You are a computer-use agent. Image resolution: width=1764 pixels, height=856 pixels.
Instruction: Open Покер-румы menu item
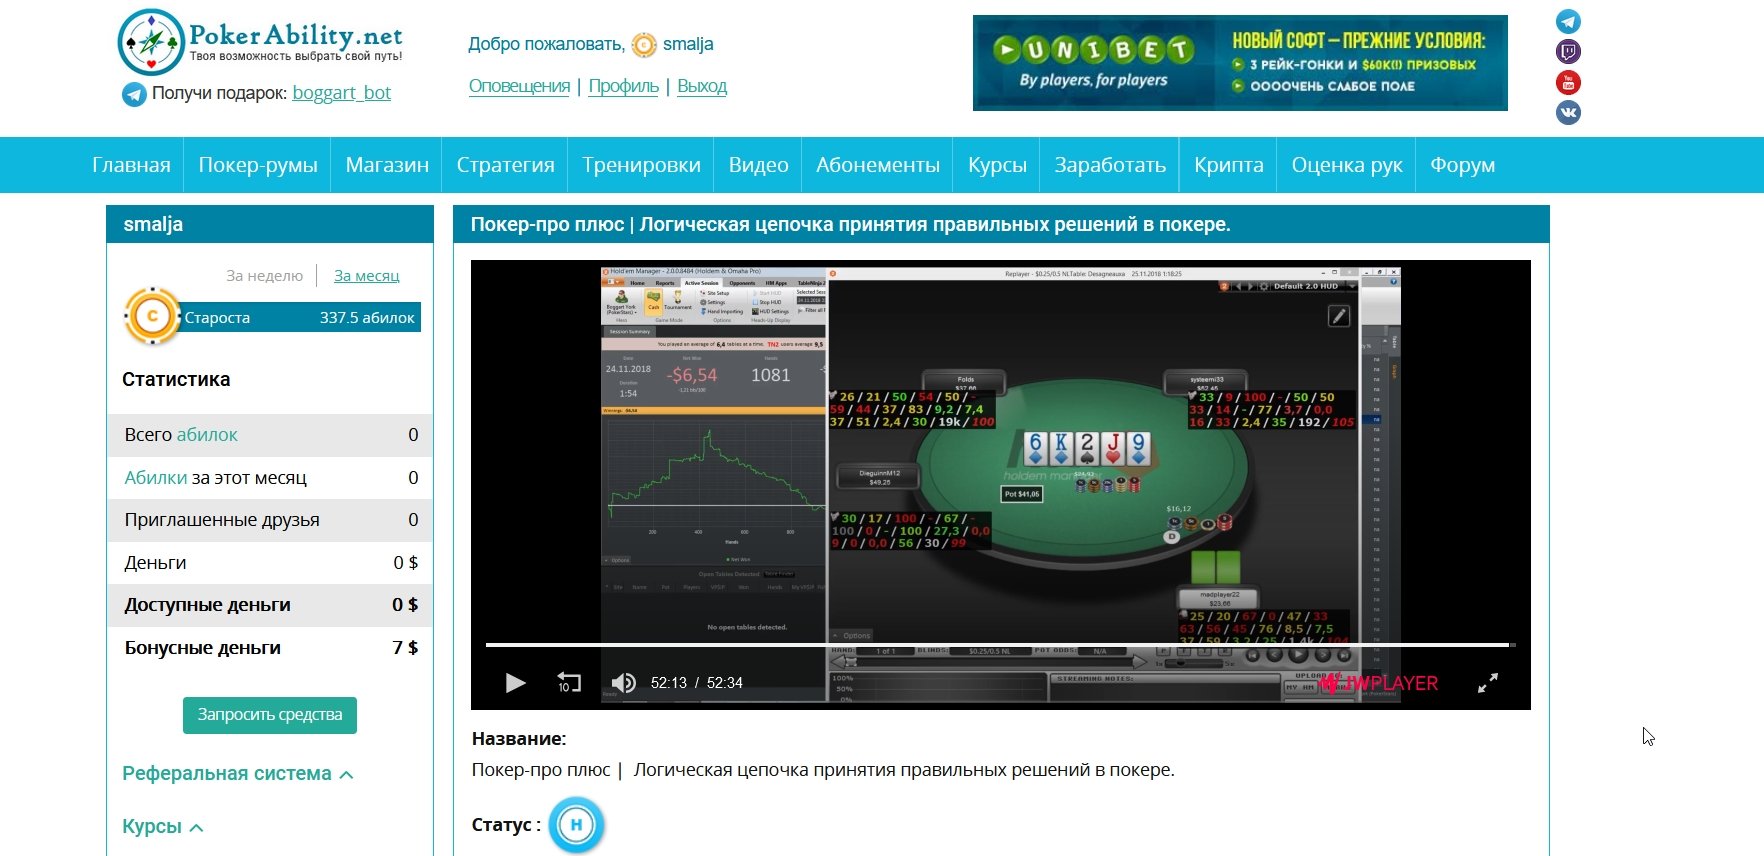coord(258,165)
